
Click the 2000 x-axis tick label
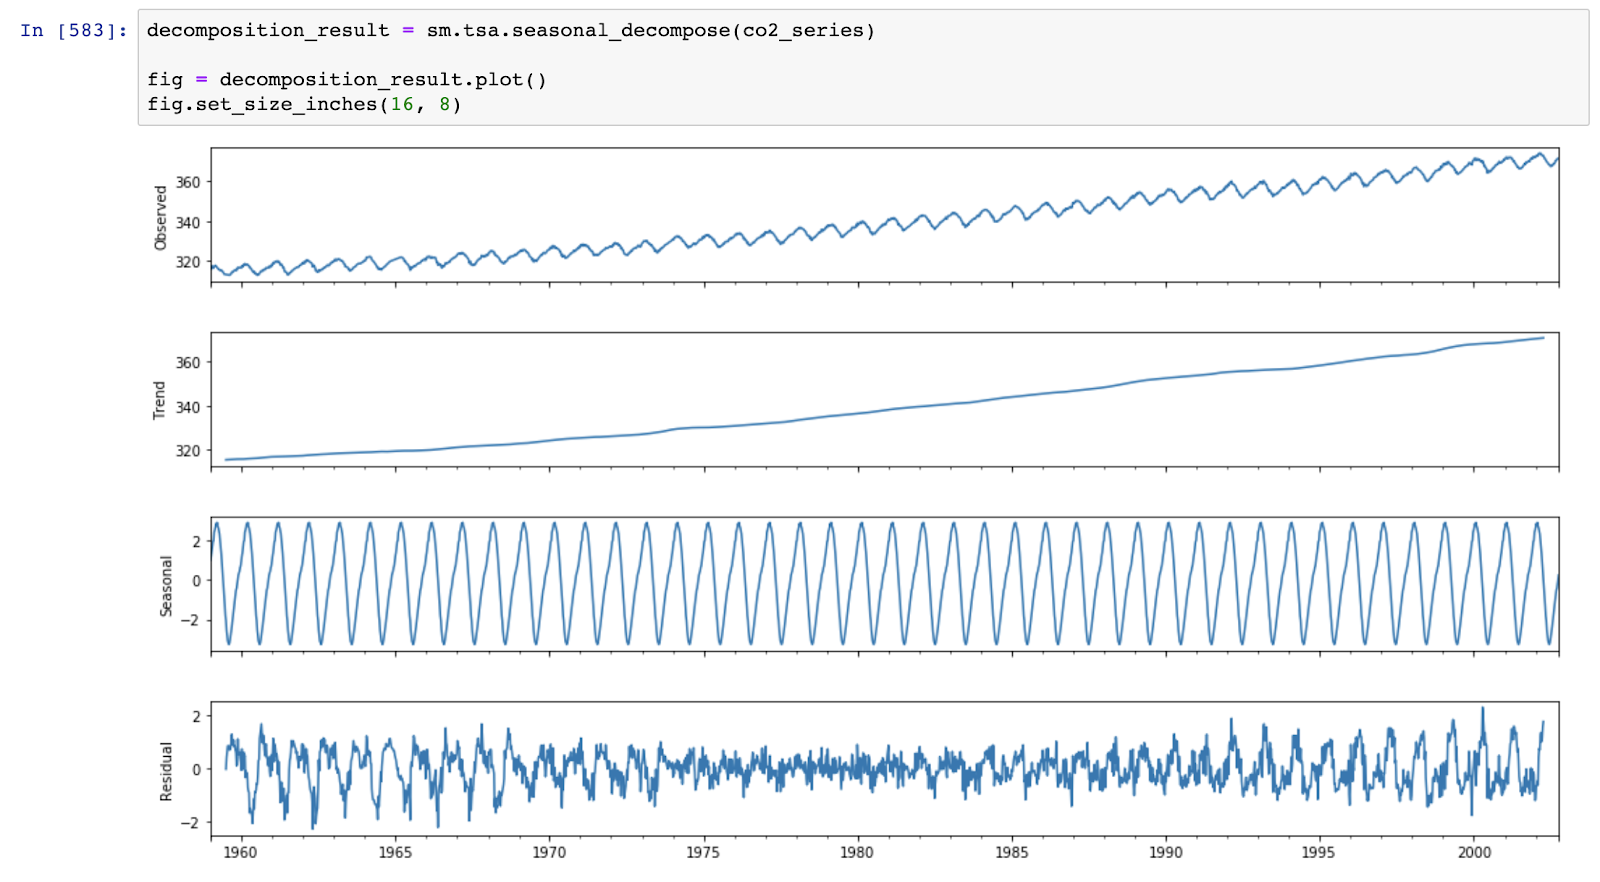coord(1474,853)
